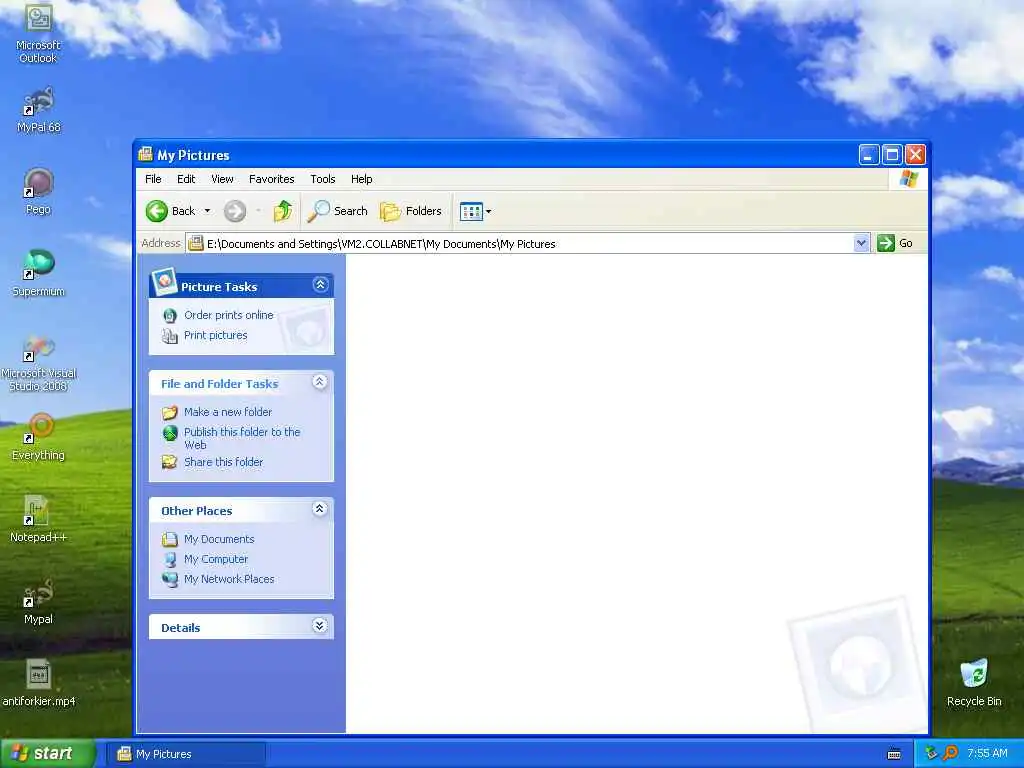Collapse the Picture Tasks panel
This screenshot has width=1024, height=768.
(x=320, y=285)
